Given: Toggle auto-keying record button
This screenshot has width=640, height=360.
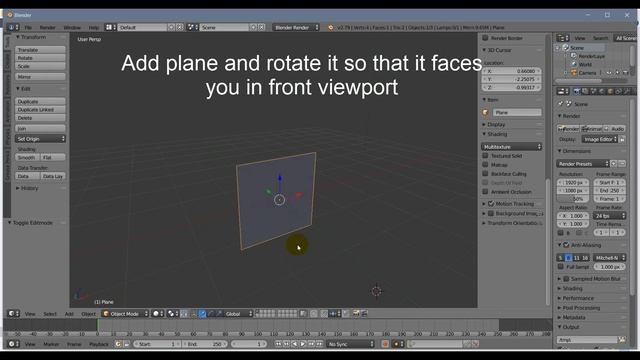Looking at the screenshot, I should click(385, 344).
